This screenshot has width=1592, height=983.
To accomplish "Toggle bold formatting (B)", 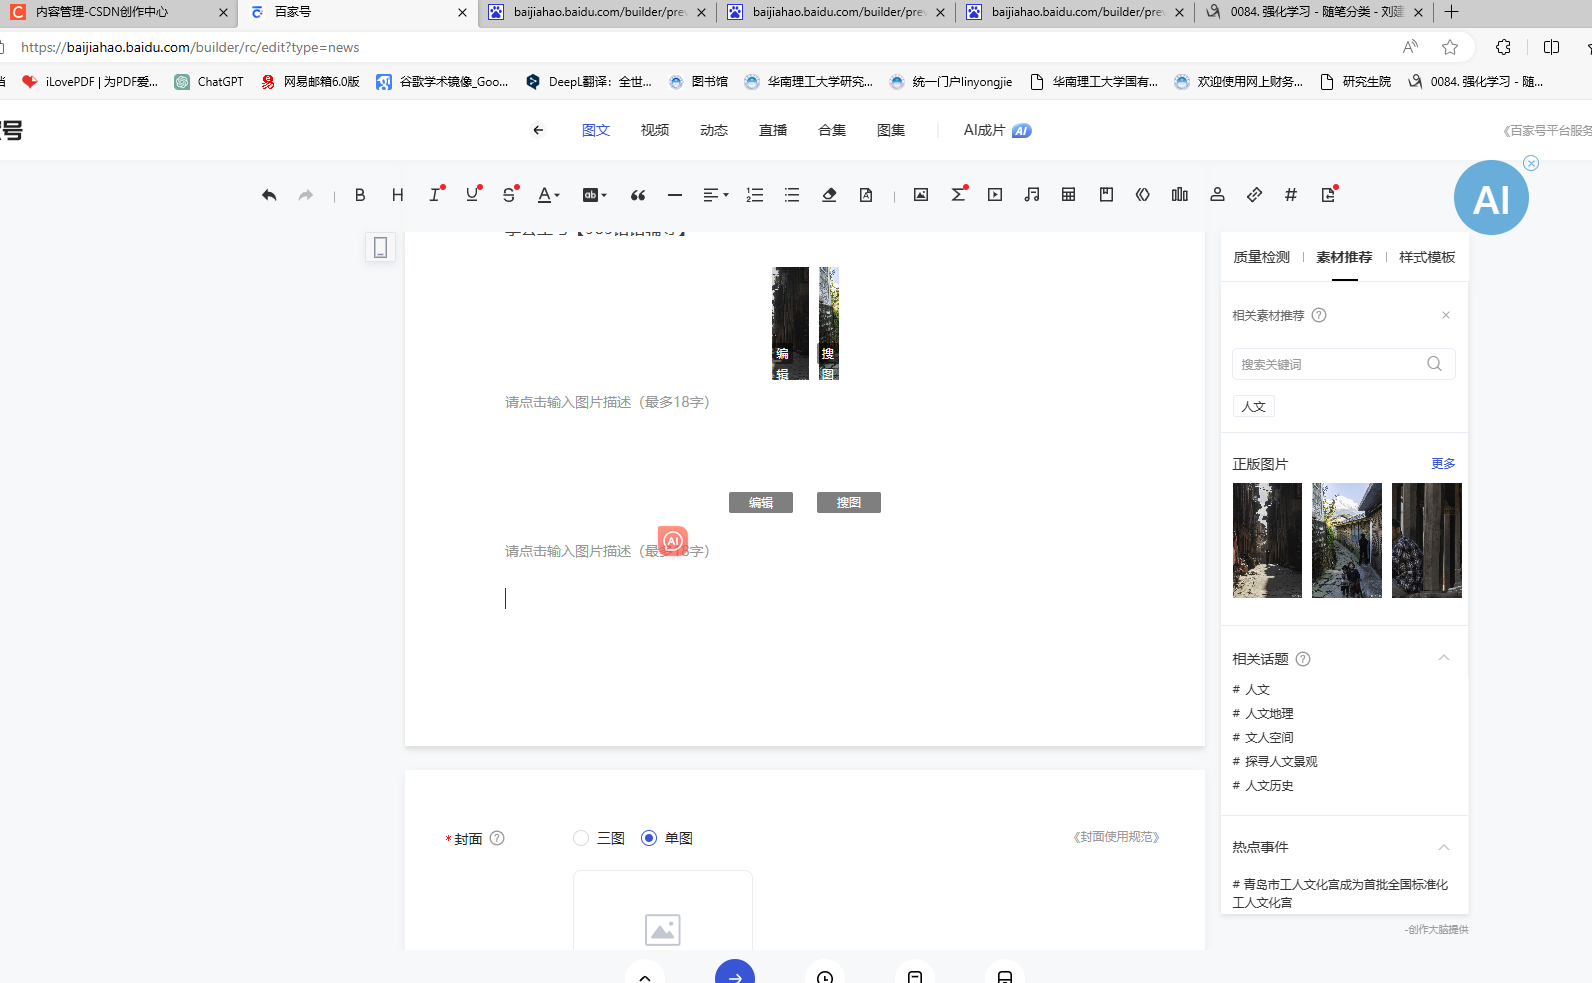I will tap(360, 195).
